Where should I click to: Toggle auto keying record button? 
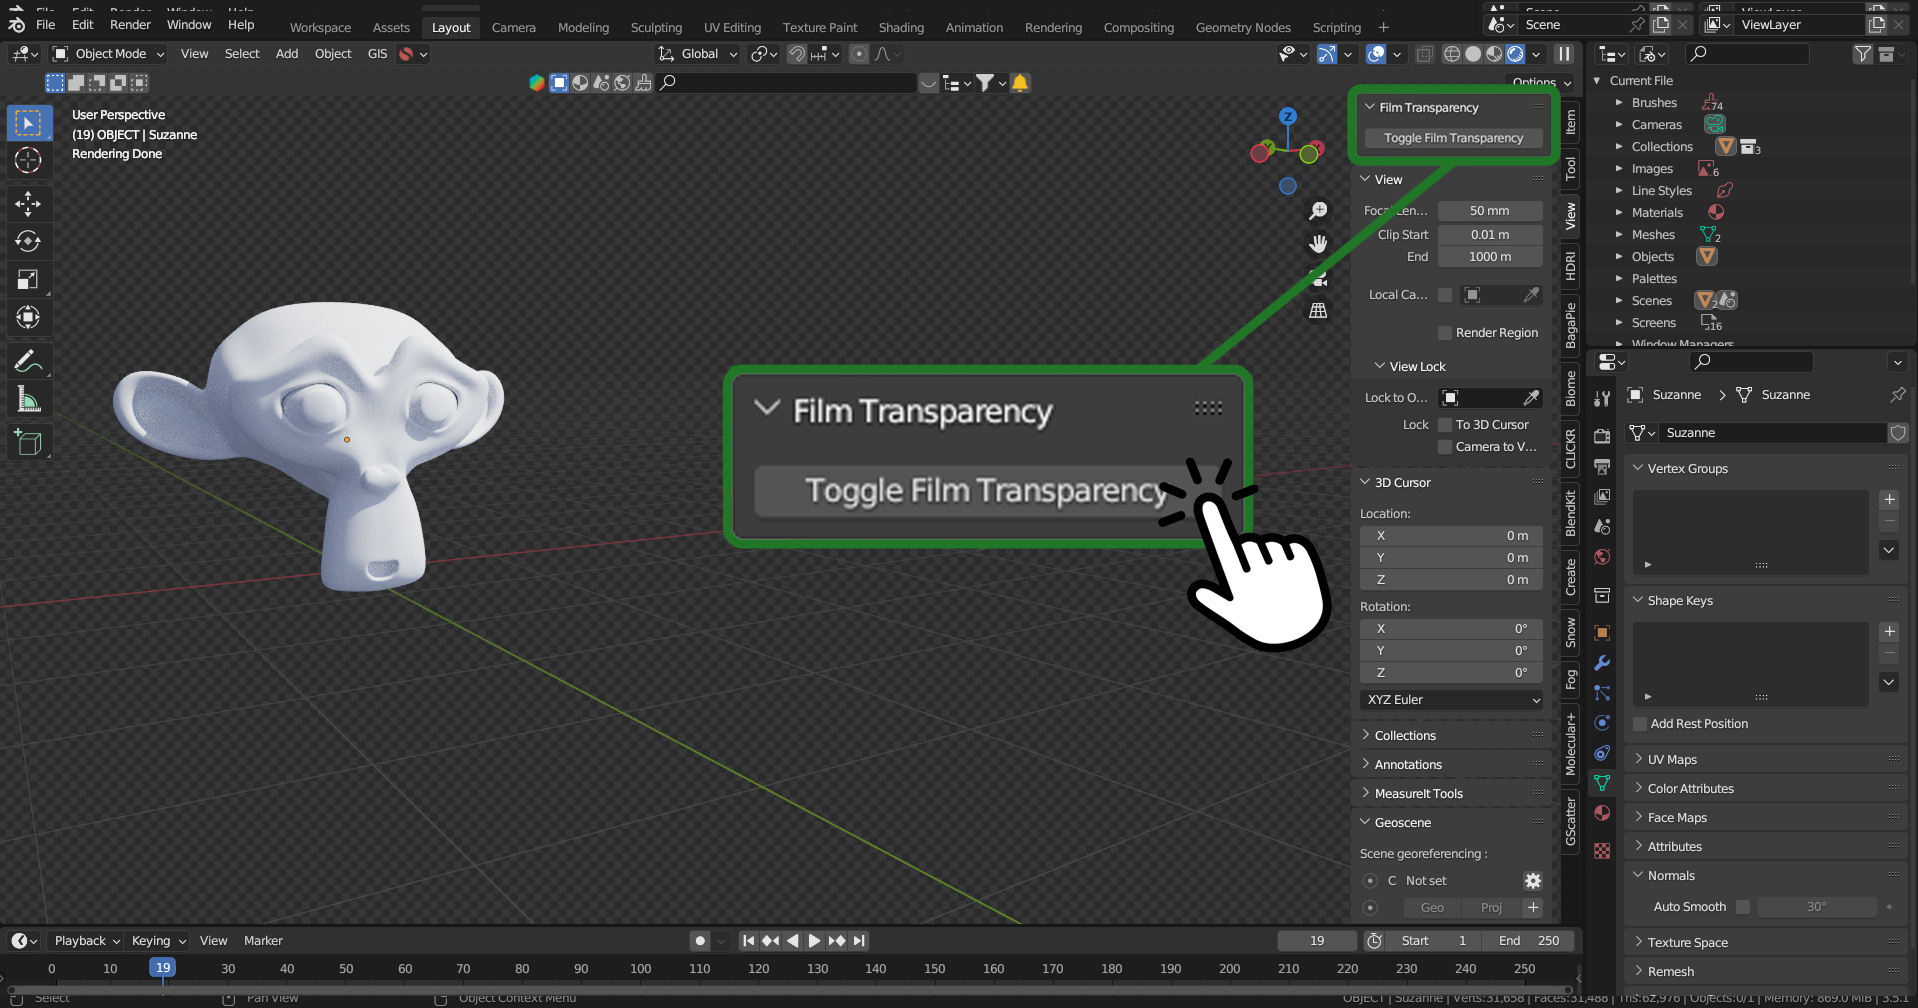[700, 941]
